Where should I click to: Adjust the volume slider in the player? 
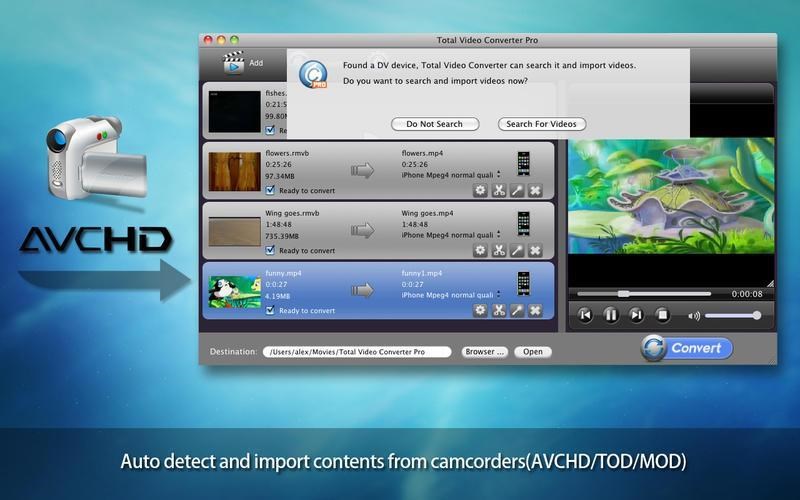[x=733, y=316]
